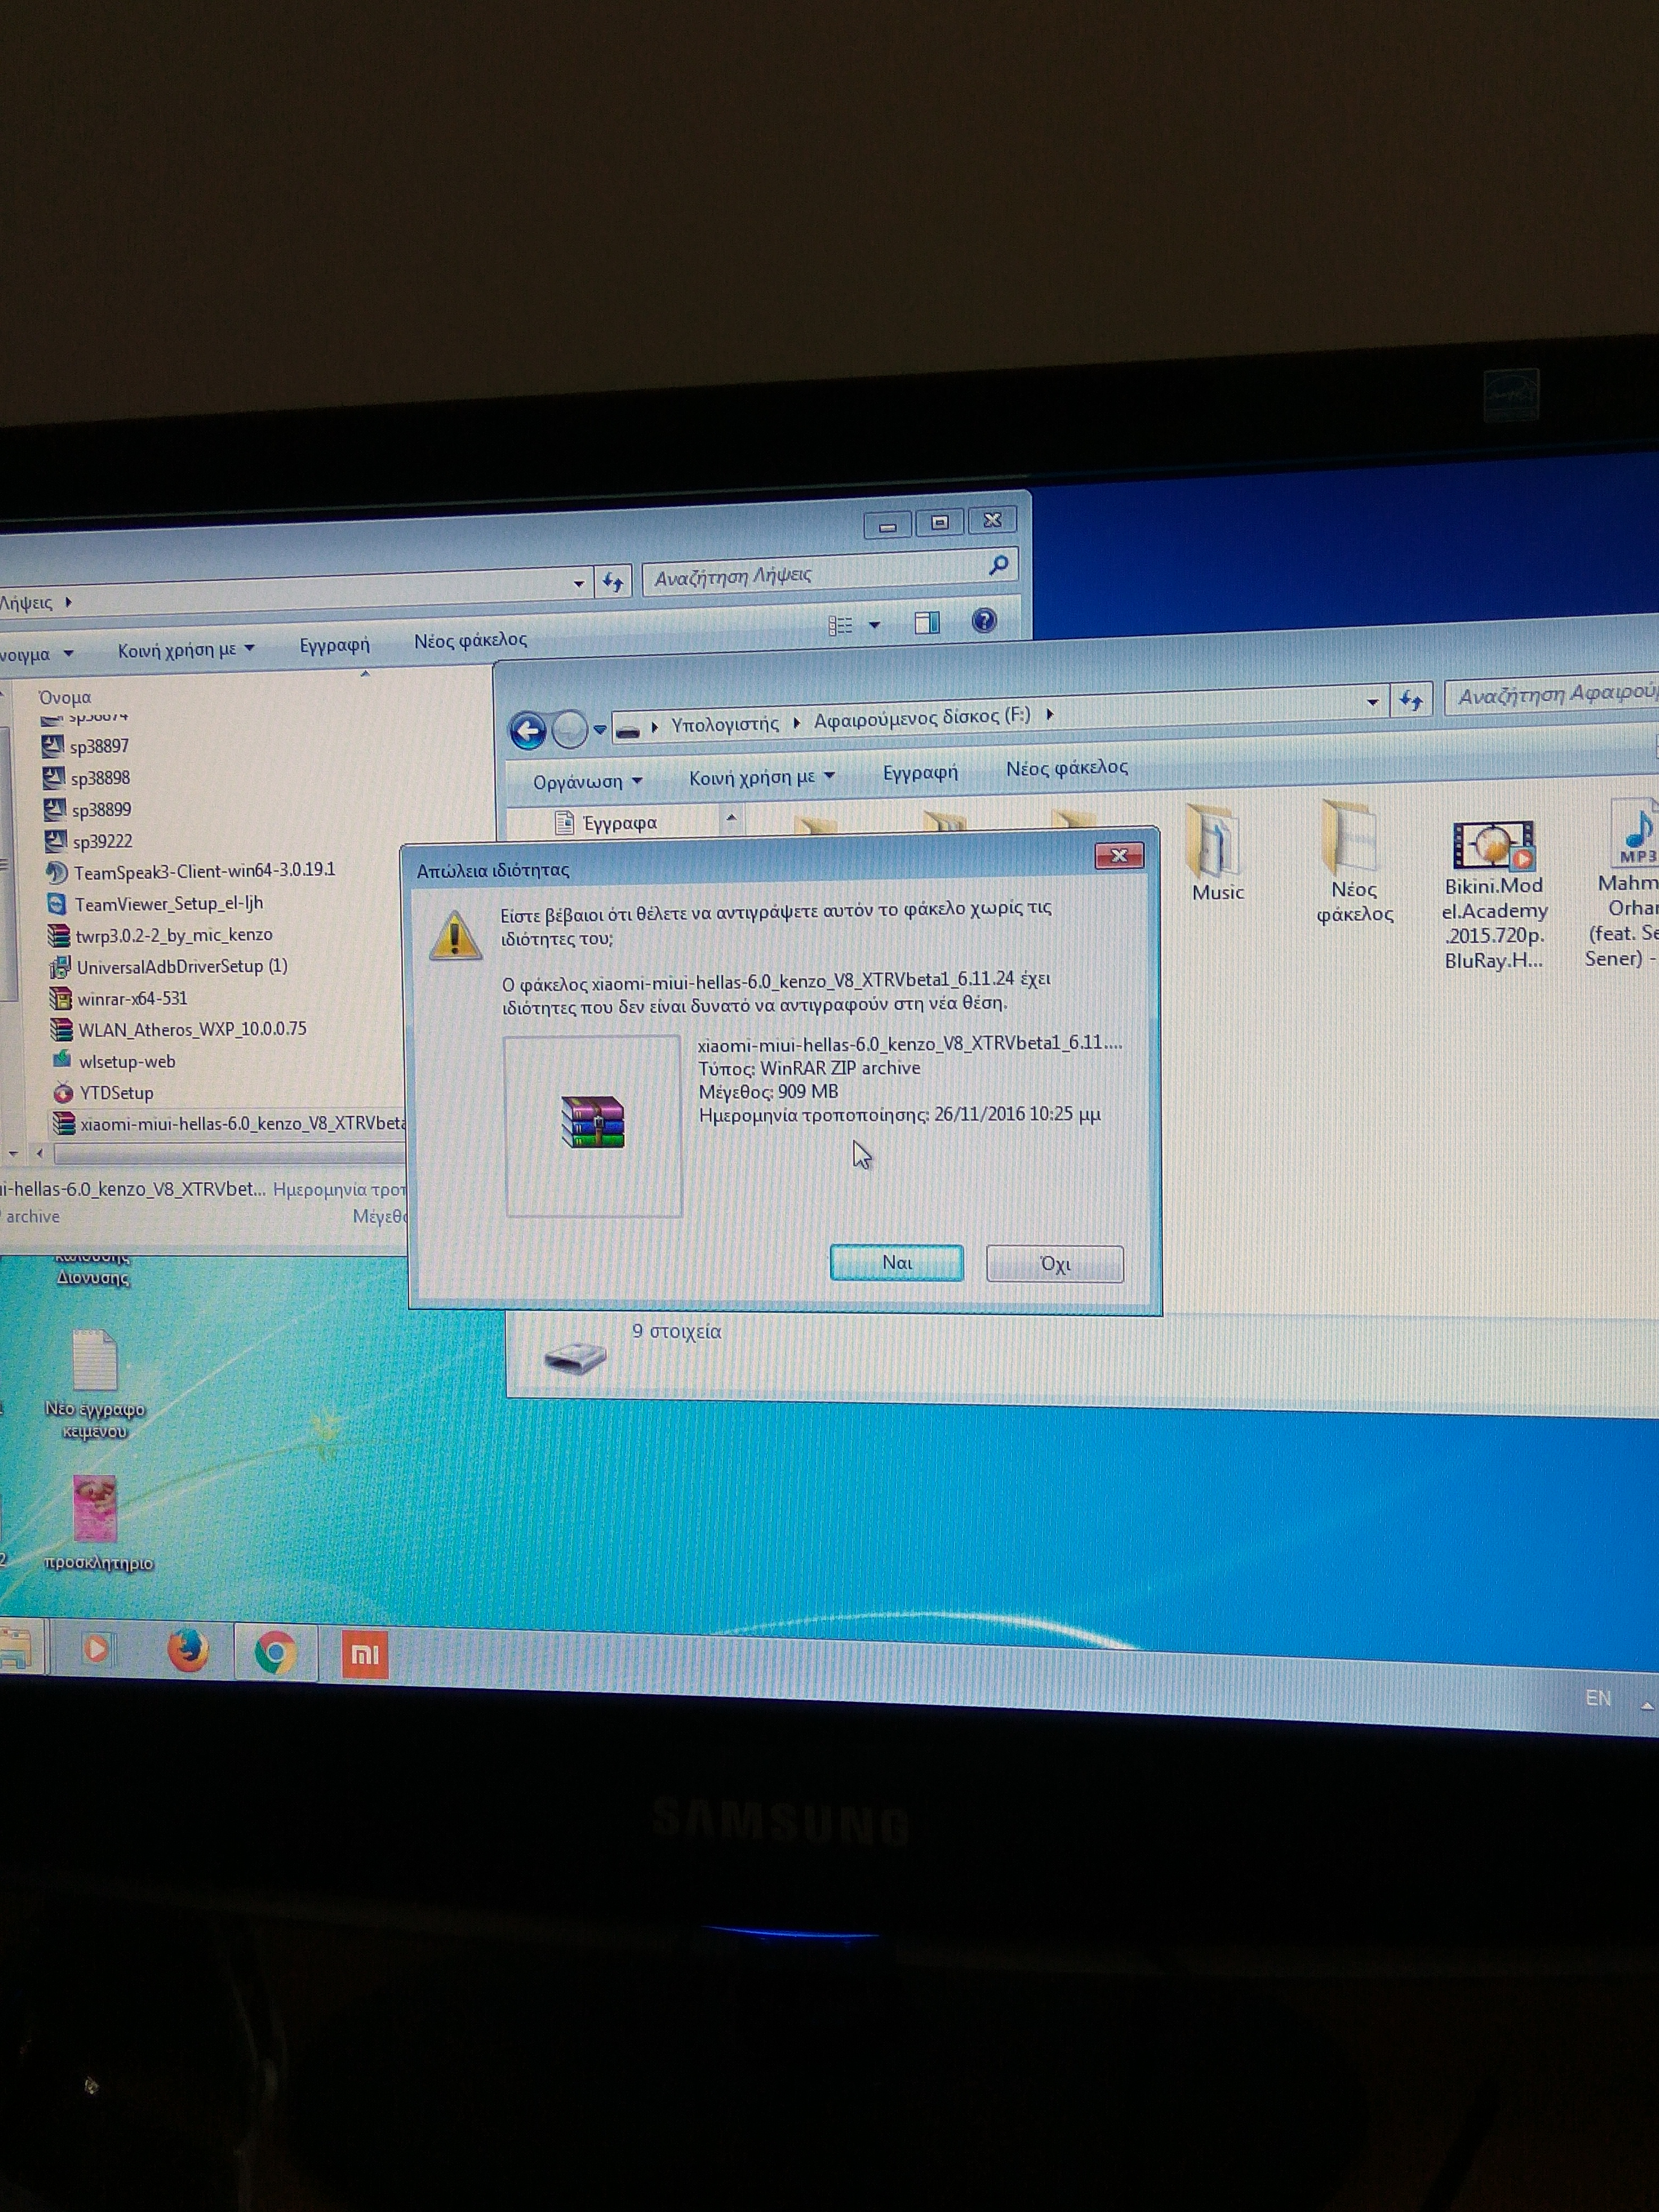Toggle the preview pane icon
This screenshot has width=1659, height=2212.
click(927, 623)
